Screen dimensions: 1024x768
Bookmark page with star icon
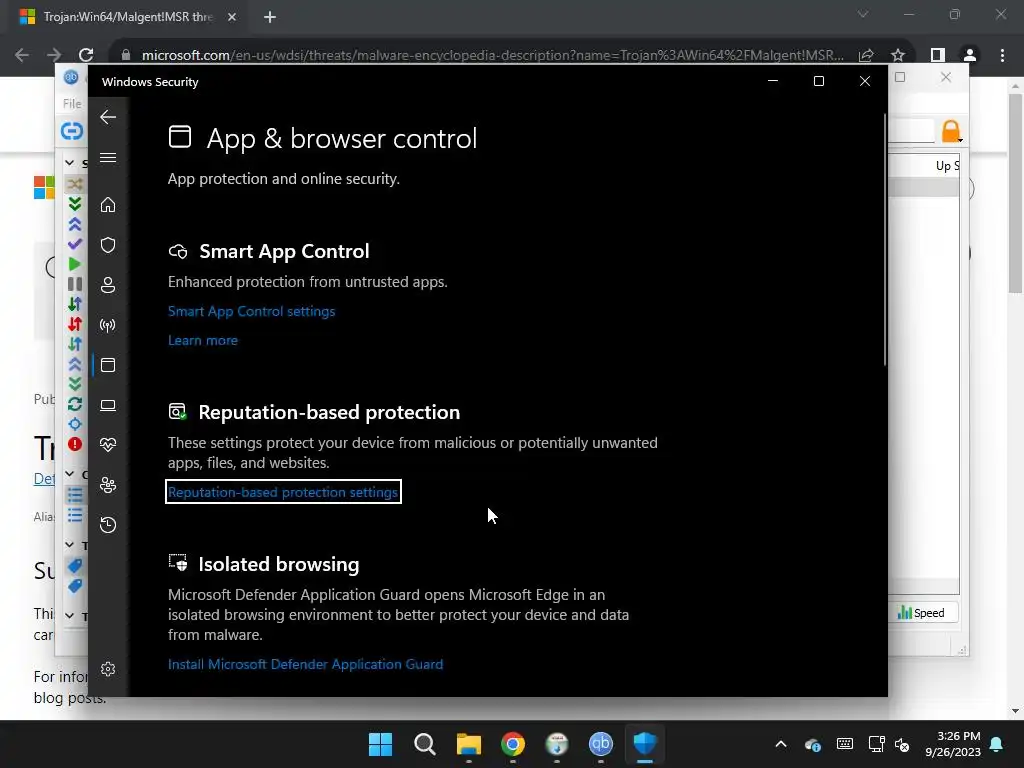click(x=898, y=55)
